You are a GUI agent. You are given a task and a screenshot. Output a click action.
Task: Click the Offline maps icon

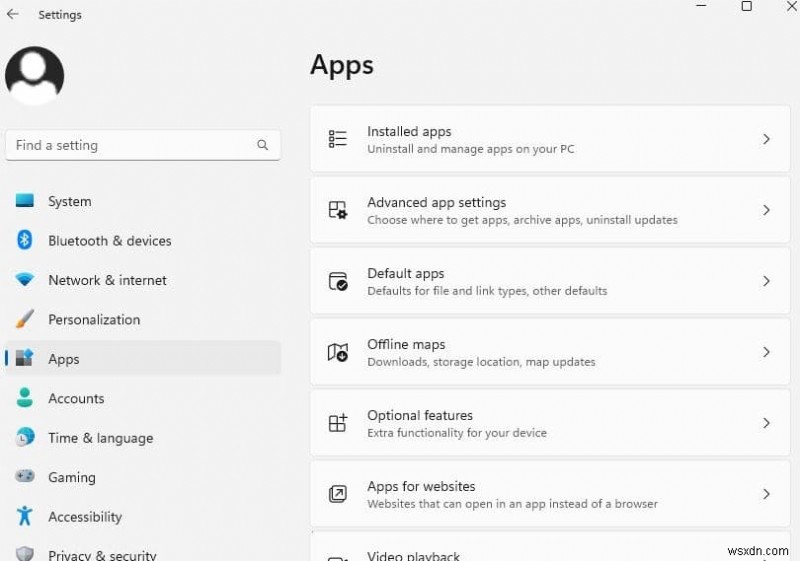click(338, 353)
